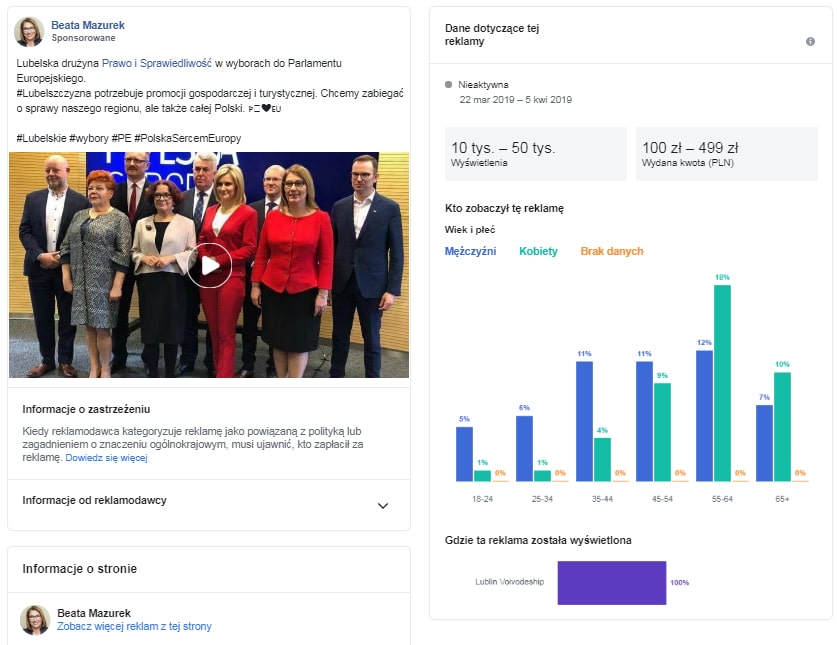Viewport: 837px width, 645px height.
Task: Select Brak danych legend label
Action: (x=612, y=251)
